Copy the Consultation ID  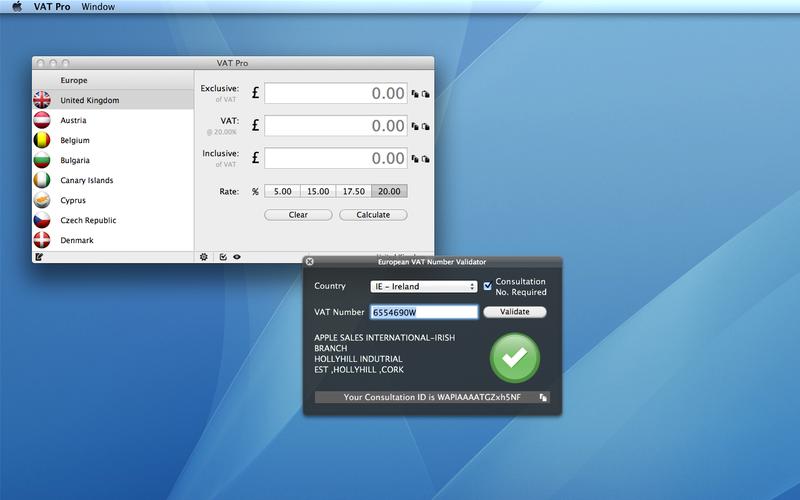click(x=543, y=397)
